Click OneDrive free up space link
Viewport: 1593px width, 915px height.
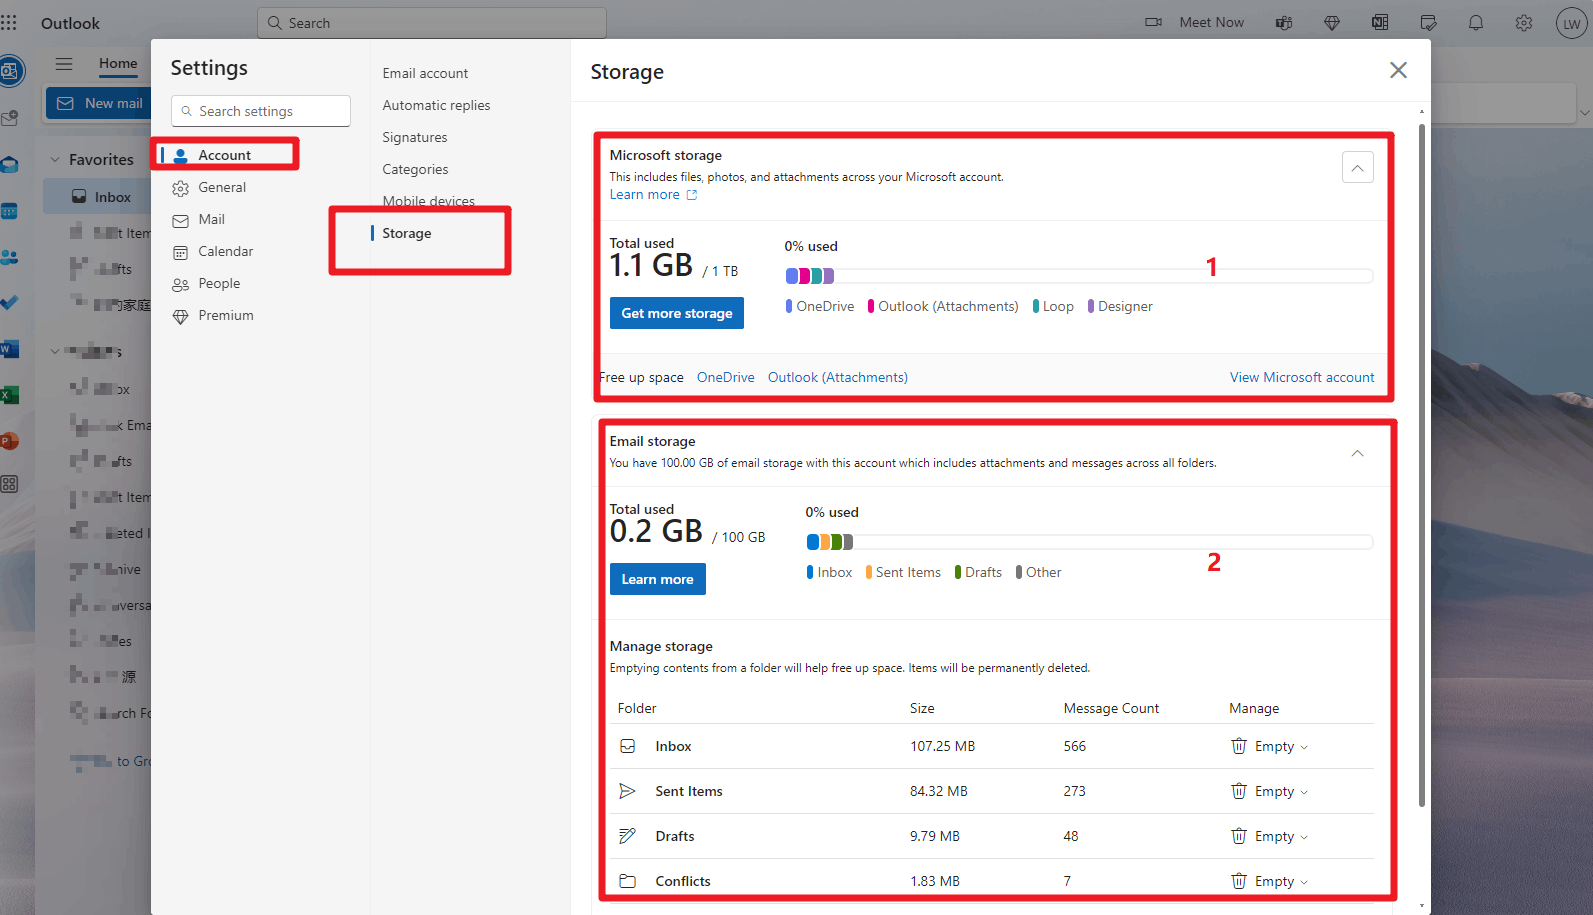pos(726,377)
